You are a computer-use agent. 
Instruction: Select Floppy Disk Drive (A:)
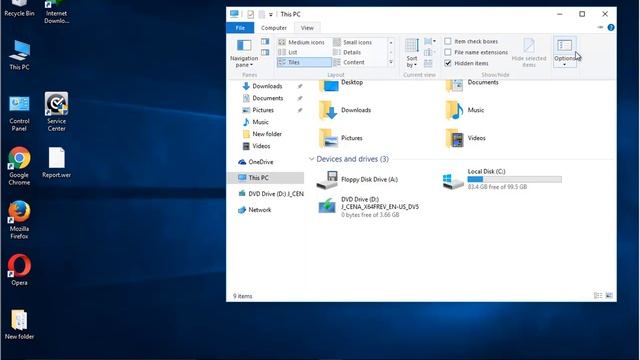click(x=358, y=180)
